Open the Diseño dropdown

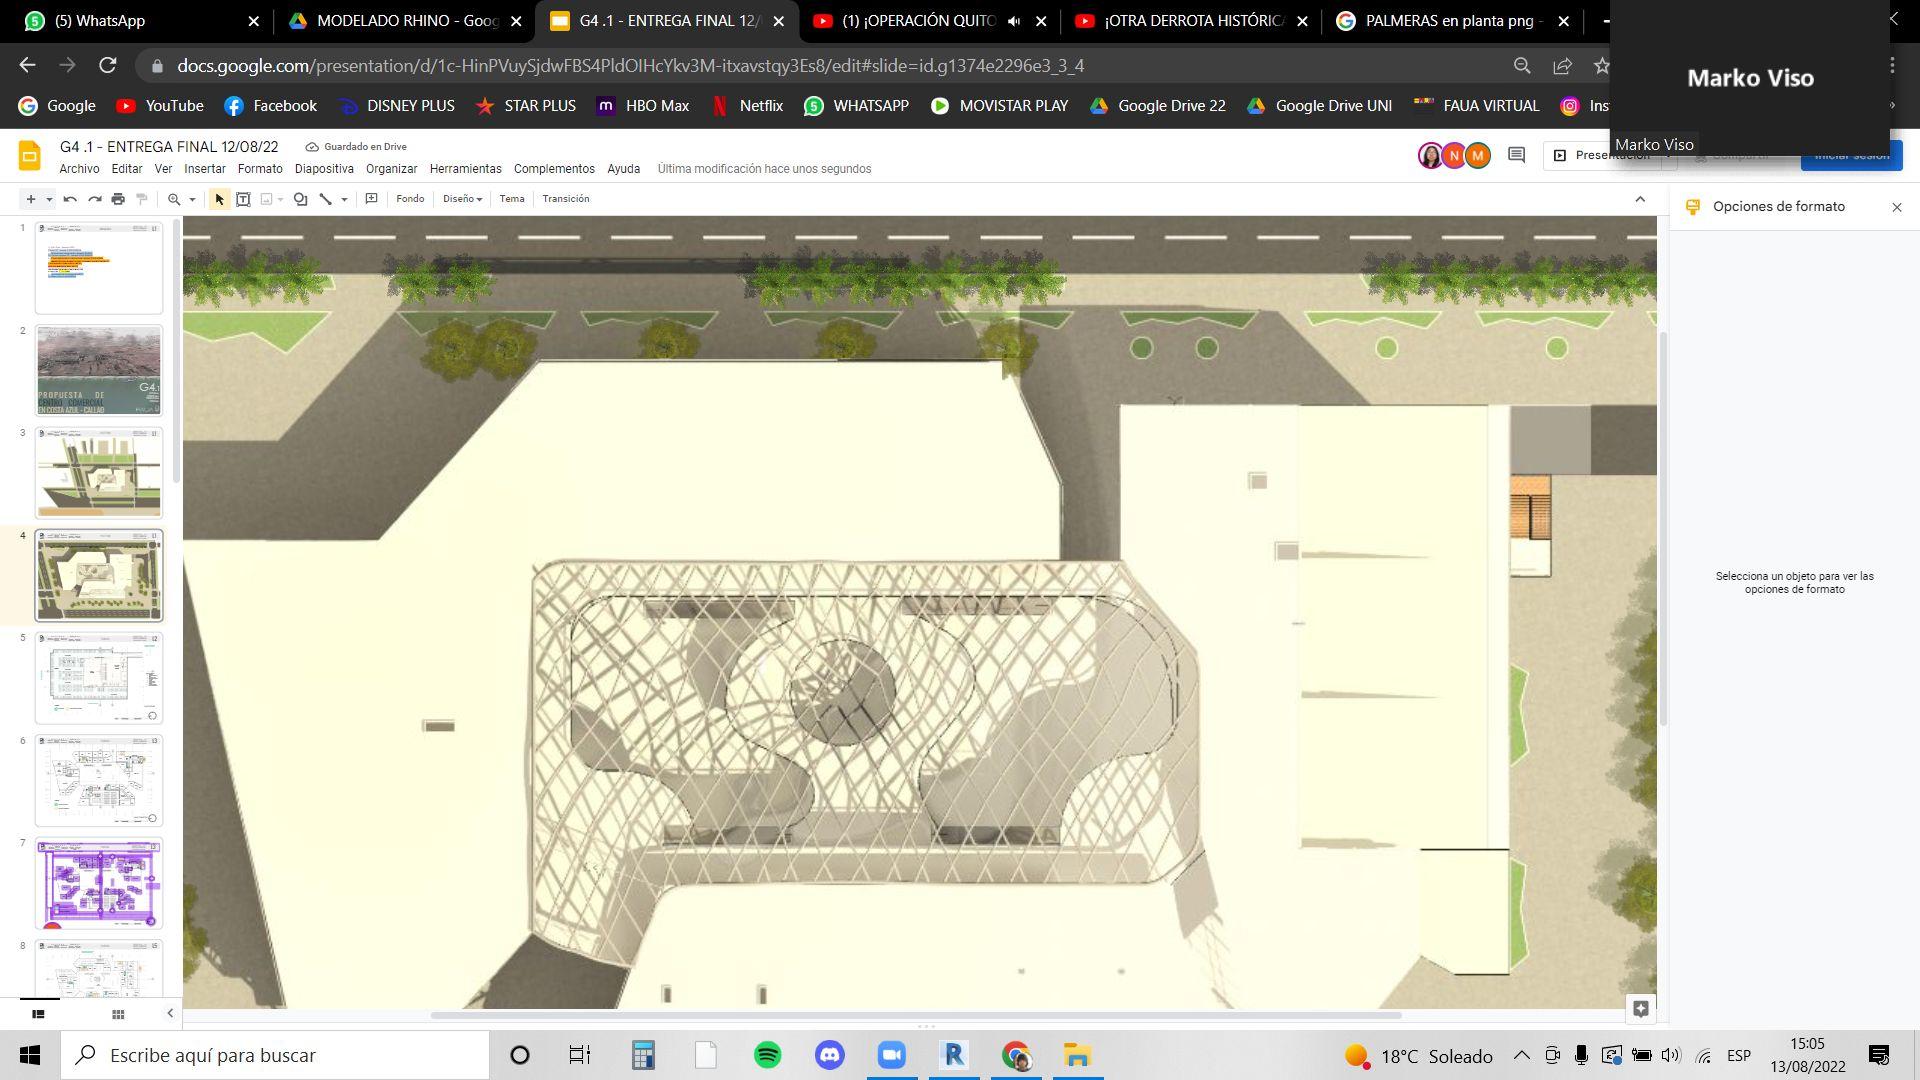pos(462,199)
